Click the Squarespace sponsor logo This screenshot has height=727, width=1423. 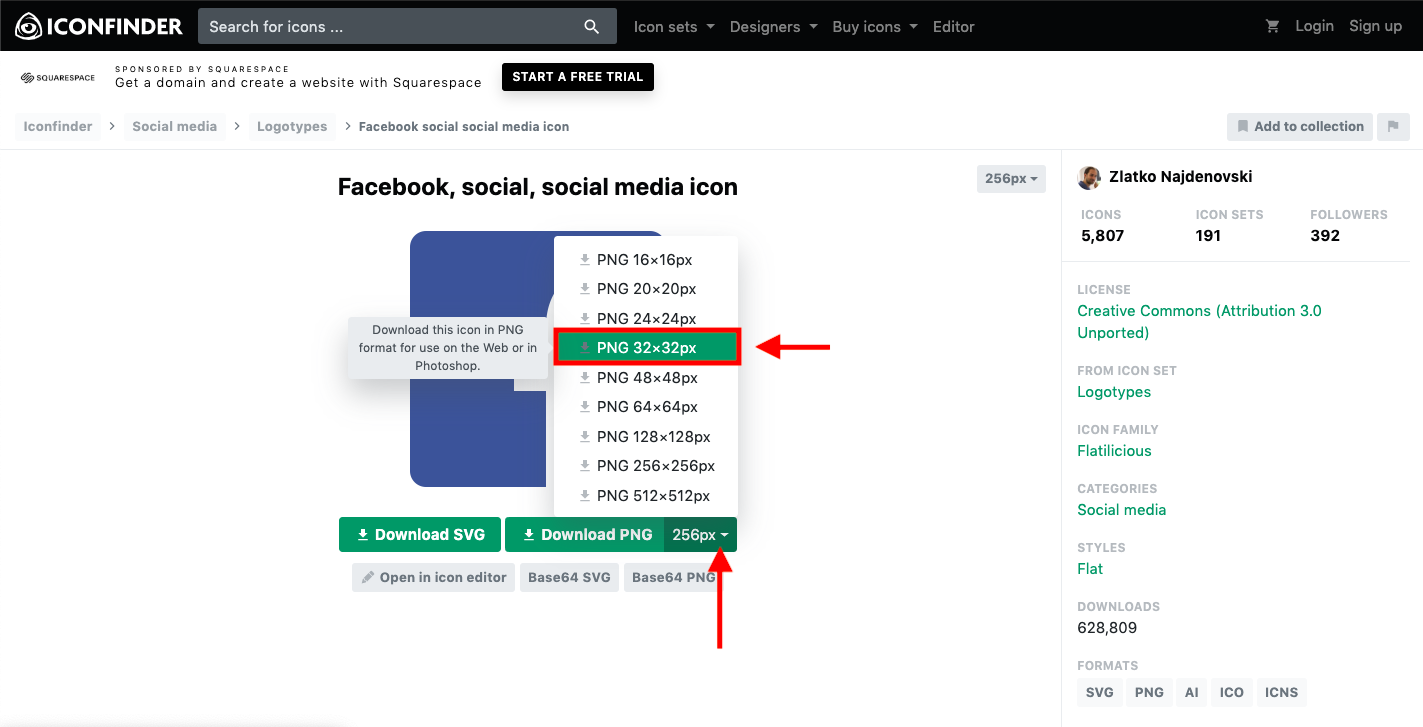point(57,75)
